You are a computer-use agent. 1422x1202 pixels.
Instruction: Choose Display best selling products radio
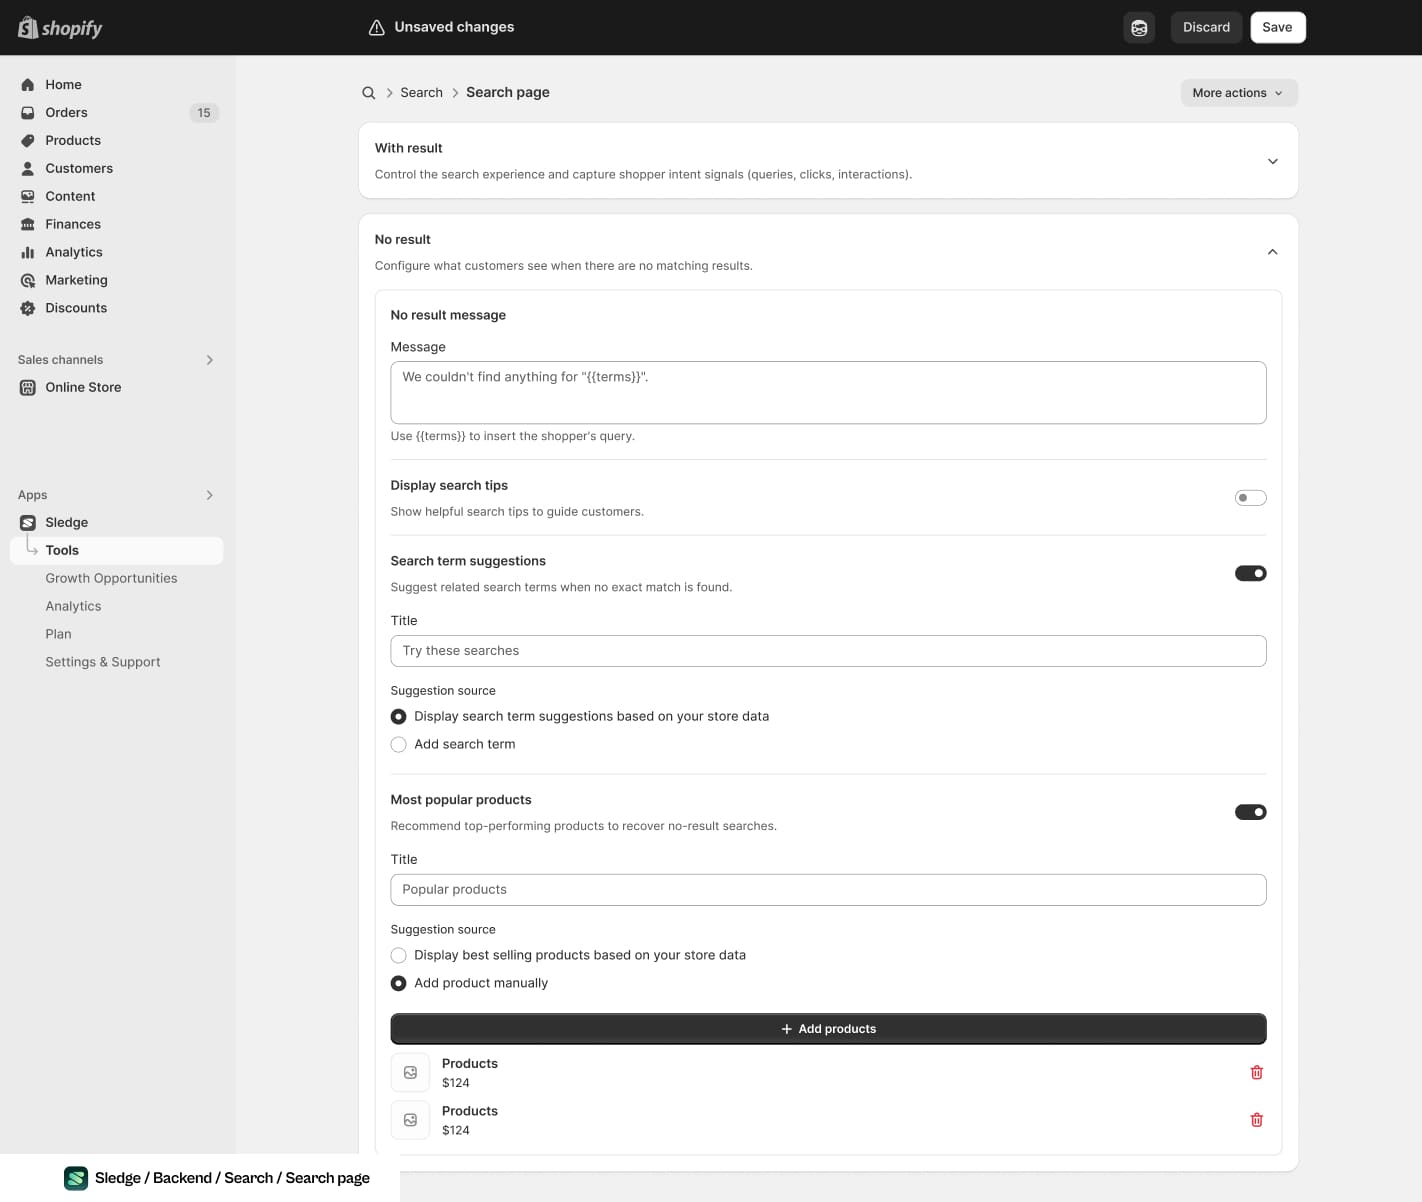(399, 956)
